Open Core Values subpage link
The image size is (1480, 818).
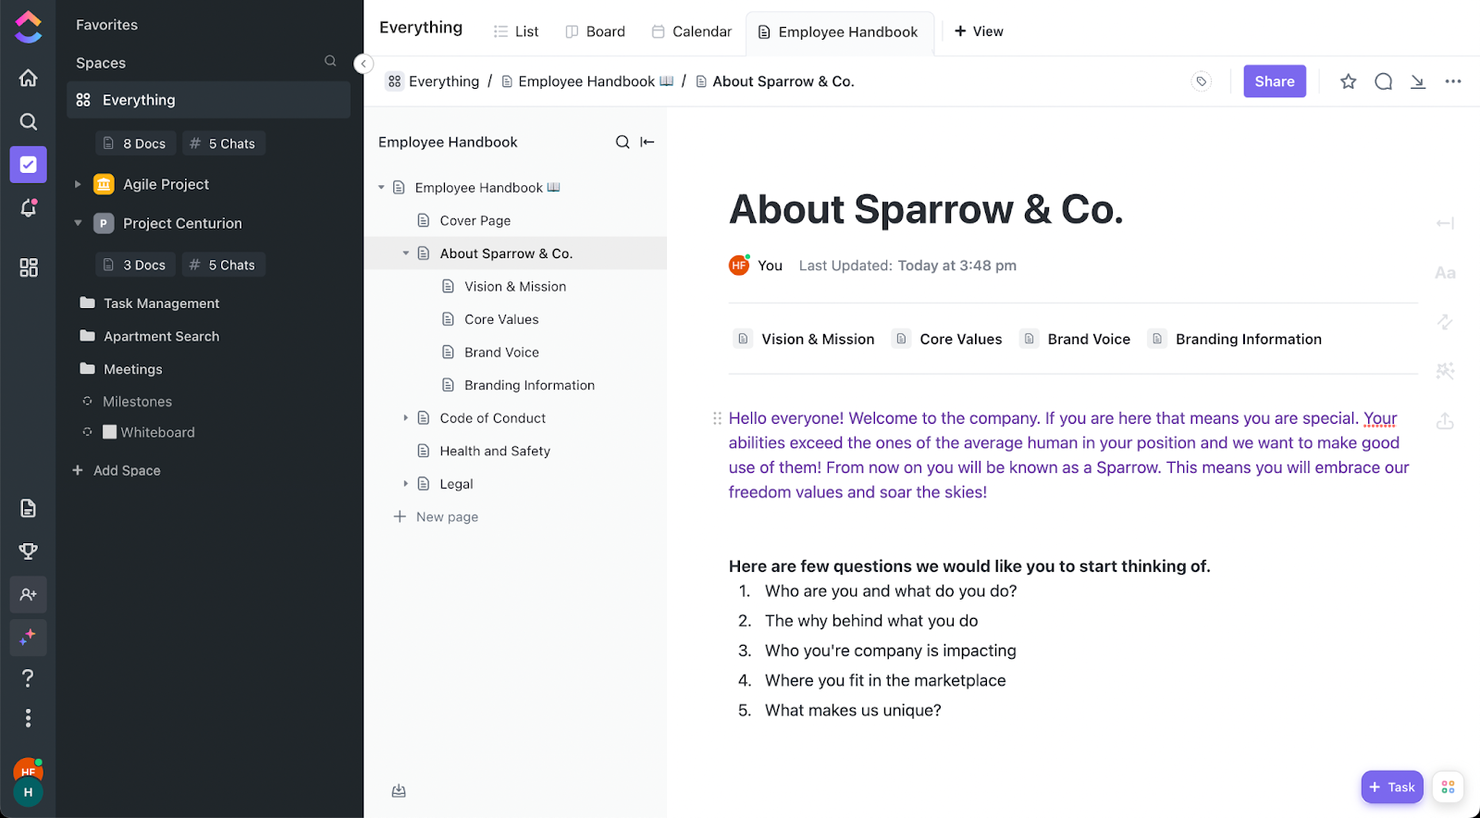pos(948,339)
